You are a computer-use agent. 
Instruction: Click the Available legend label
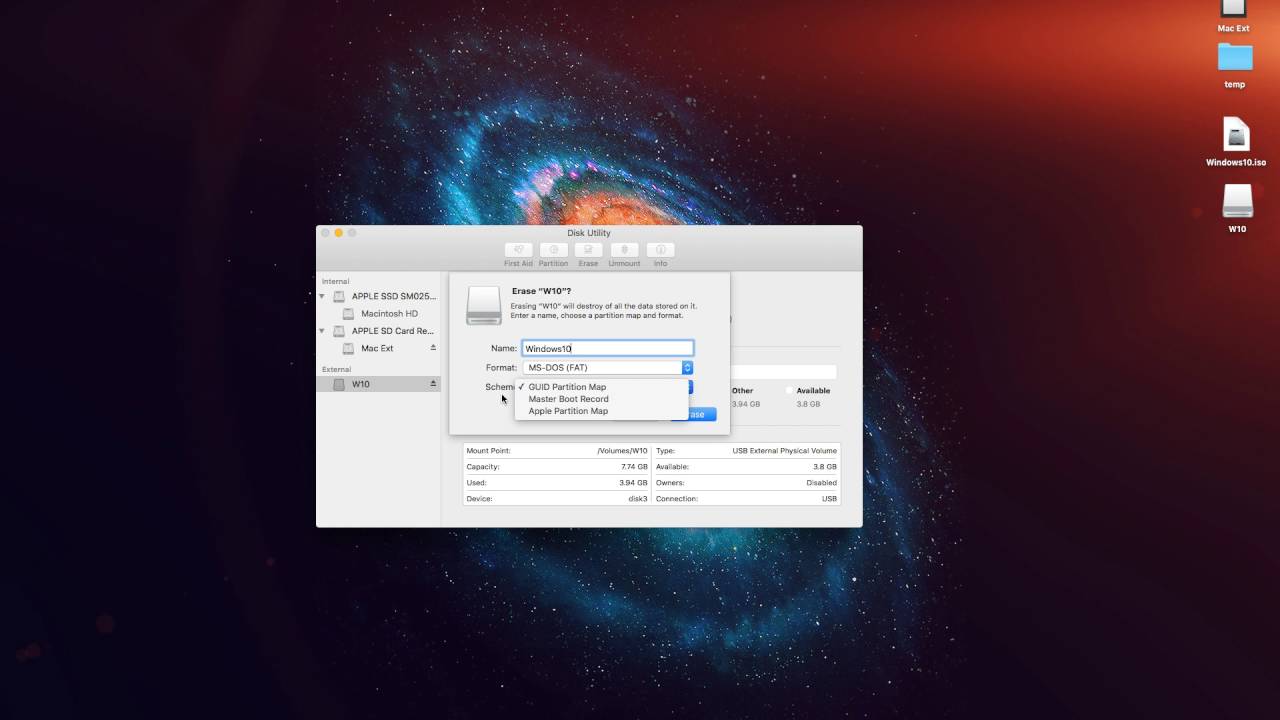click(813, 391)
